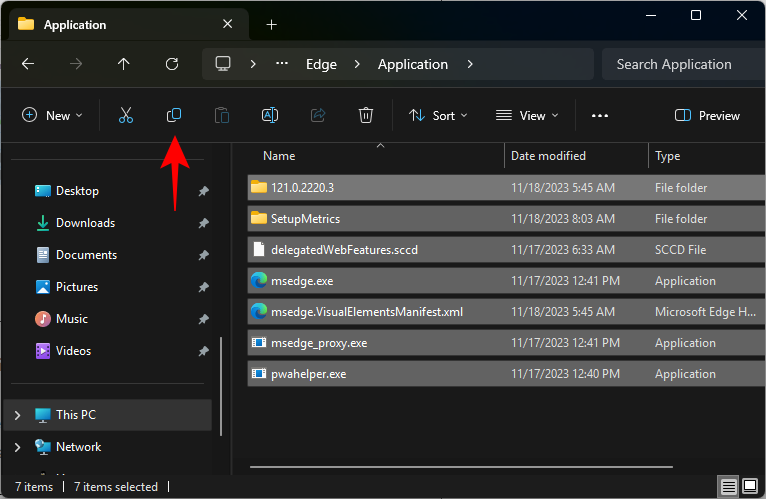Image resolution: width=766 pixels, height=499 pixels.
Task: Click the pin icon next to Music
Action: pos(203,319)
